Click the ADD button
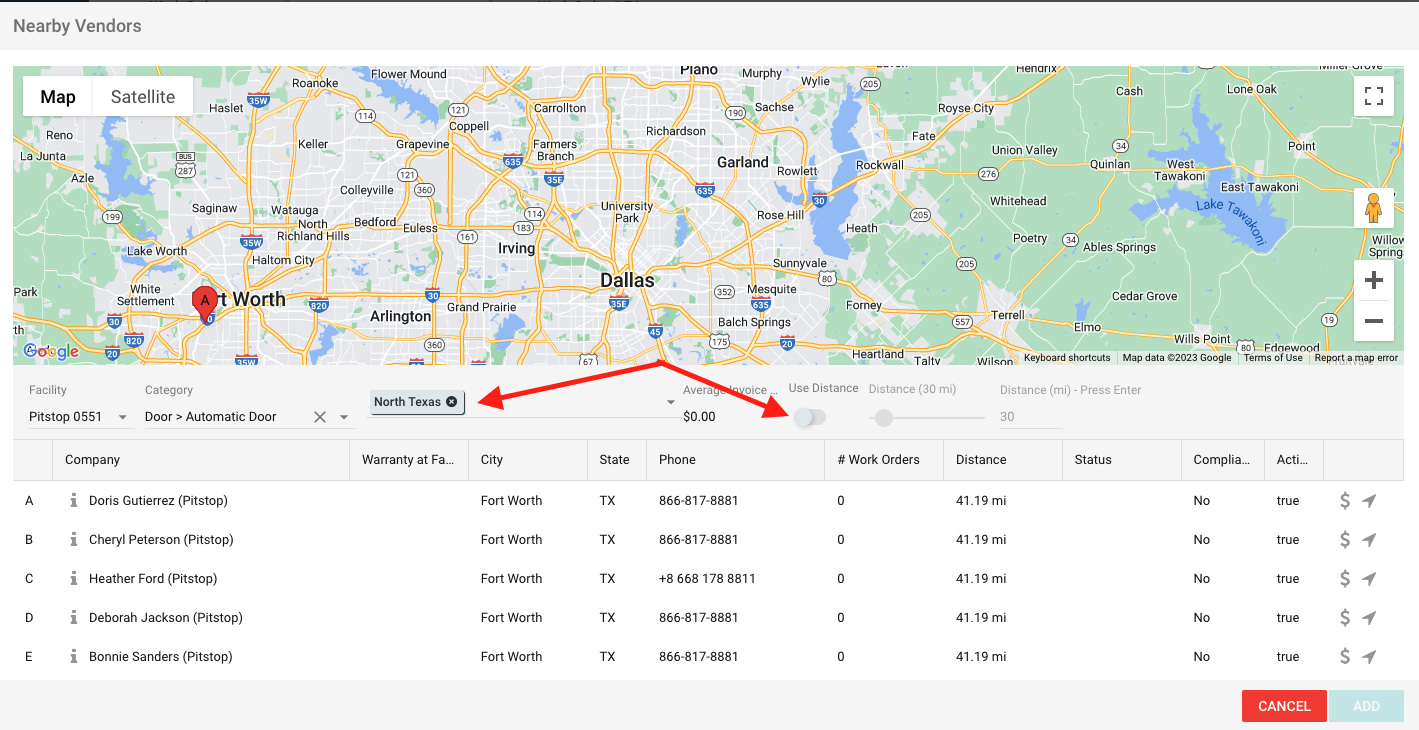1419x730 pixels. (1366, 706)
